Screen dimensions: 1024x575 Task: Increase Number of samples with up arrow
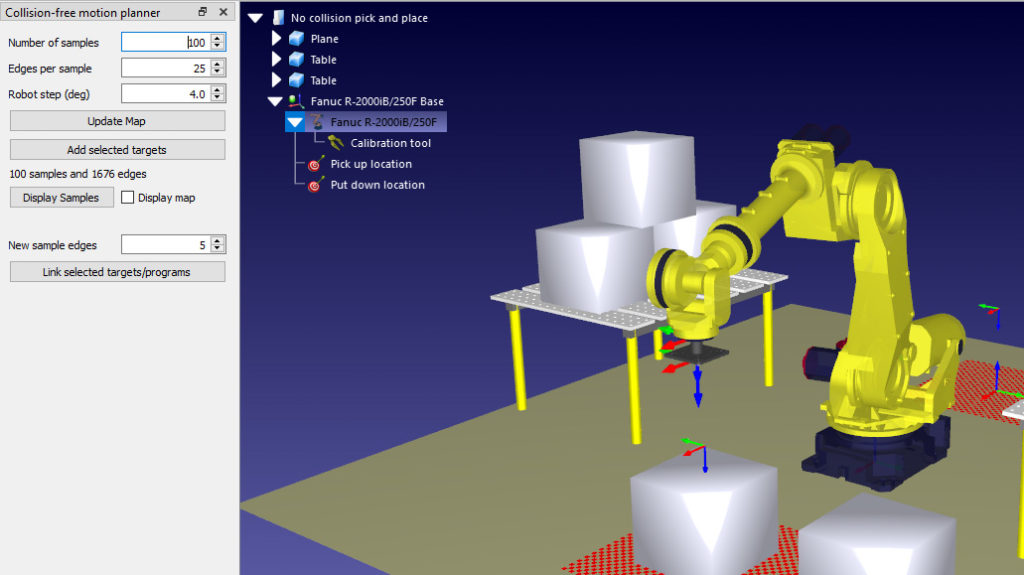217,38
